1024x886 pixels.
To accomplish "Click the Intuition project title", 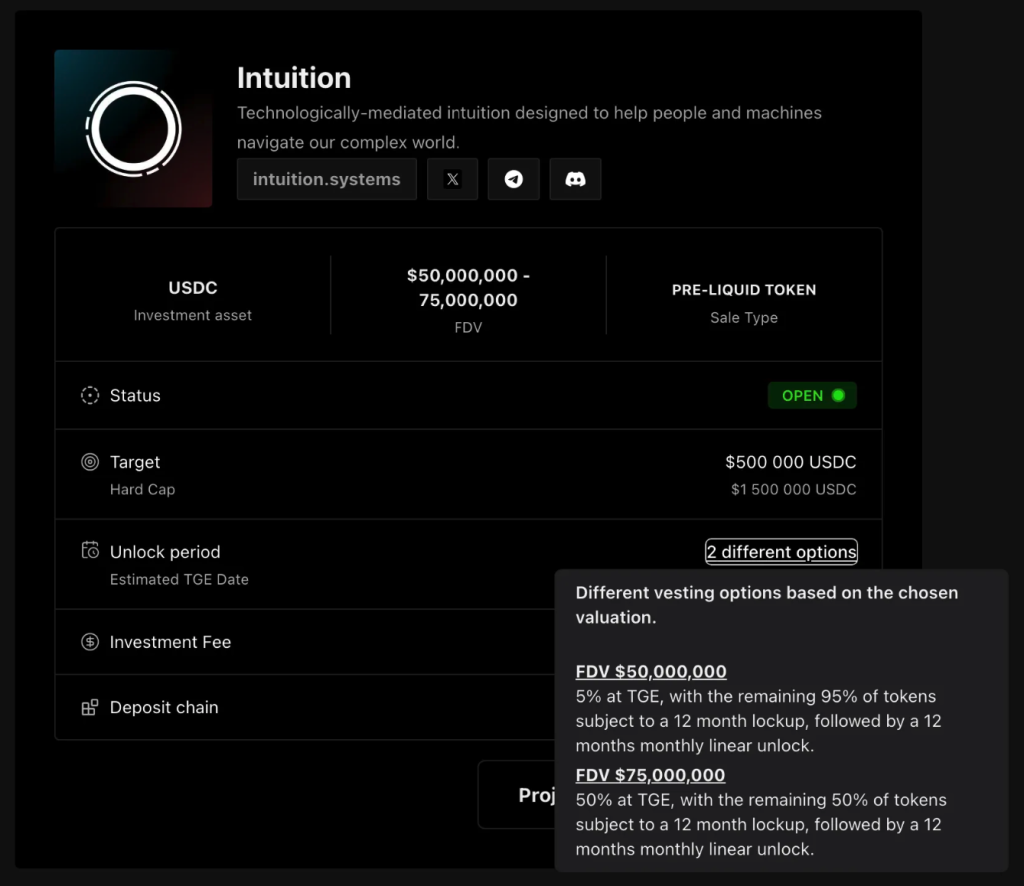I will [x=294, y=78].
